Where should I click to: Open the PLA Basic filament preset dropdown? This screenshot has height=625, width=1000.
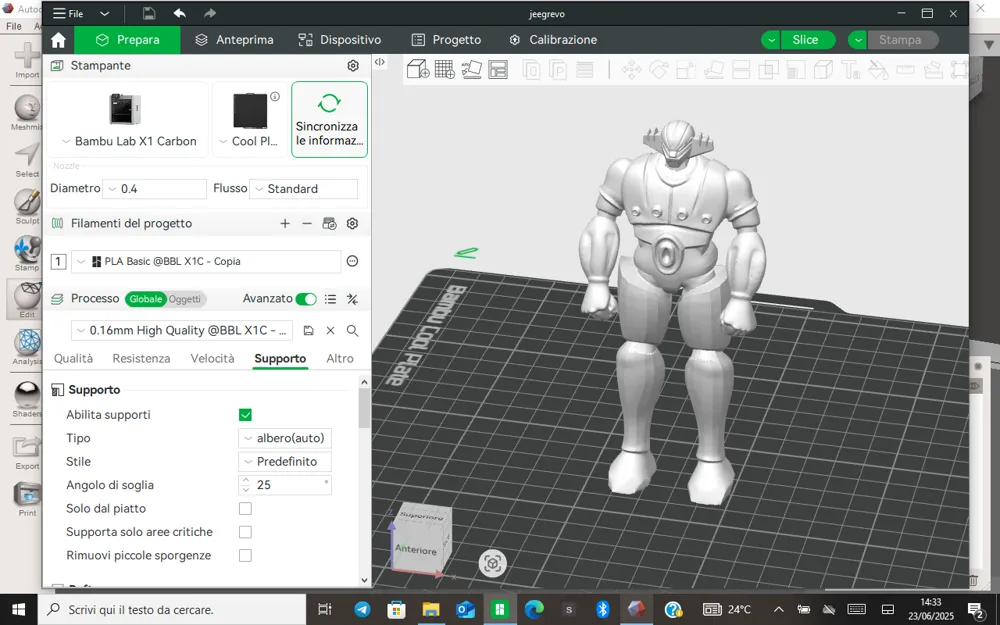click(206, 261)
